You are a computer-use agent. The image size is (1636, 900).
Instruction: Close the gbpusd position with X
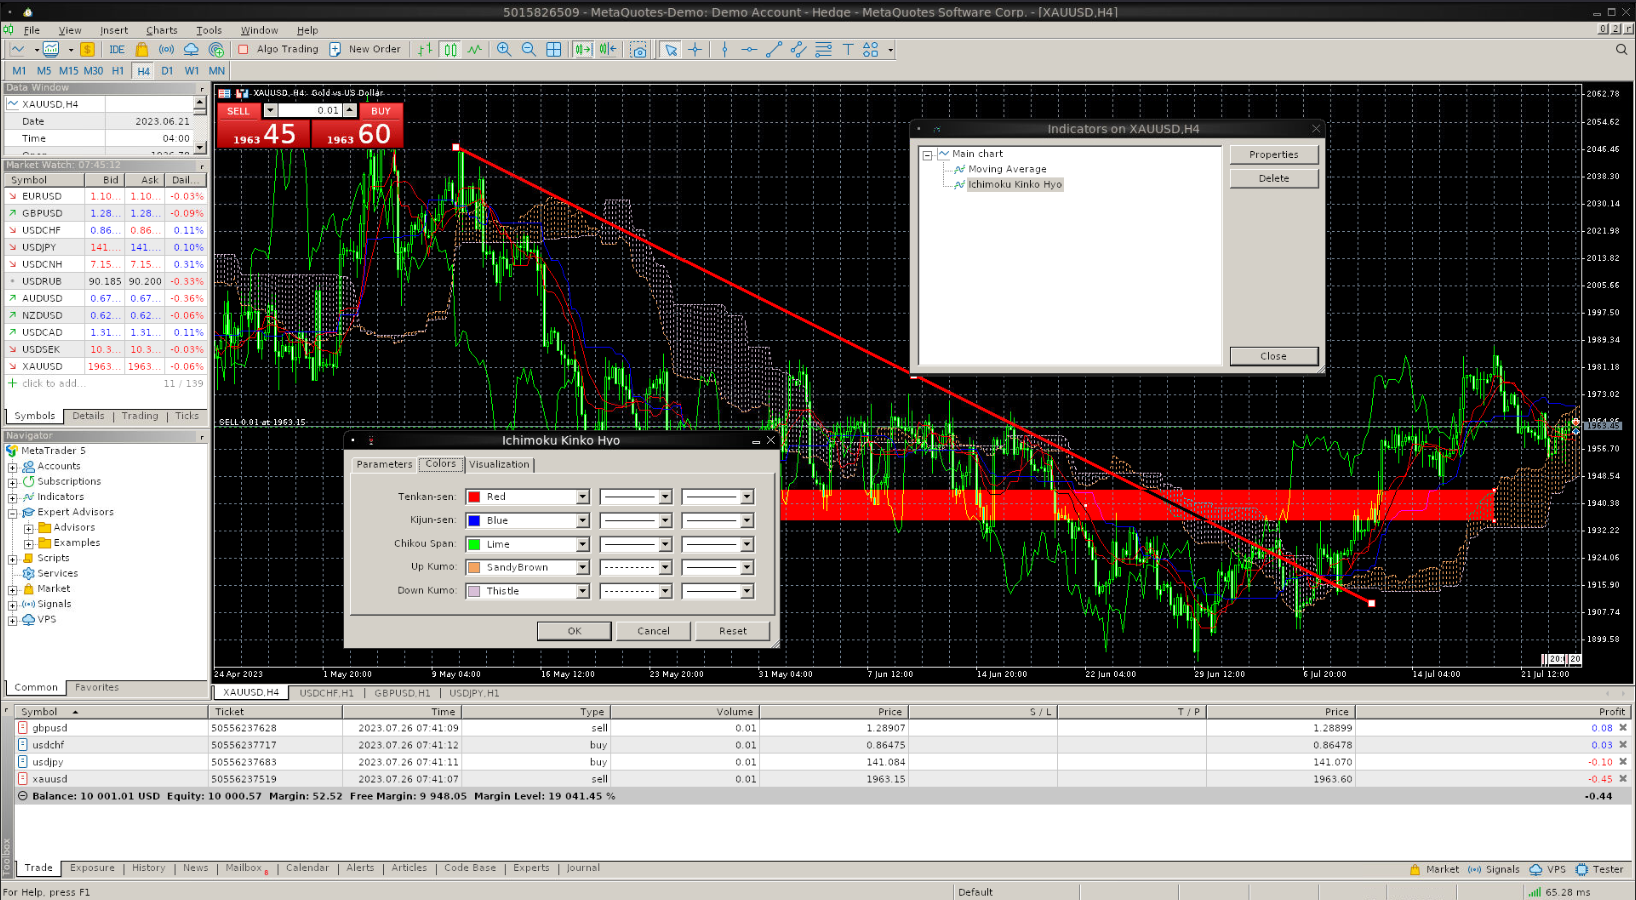click(x=1623, y=728)
